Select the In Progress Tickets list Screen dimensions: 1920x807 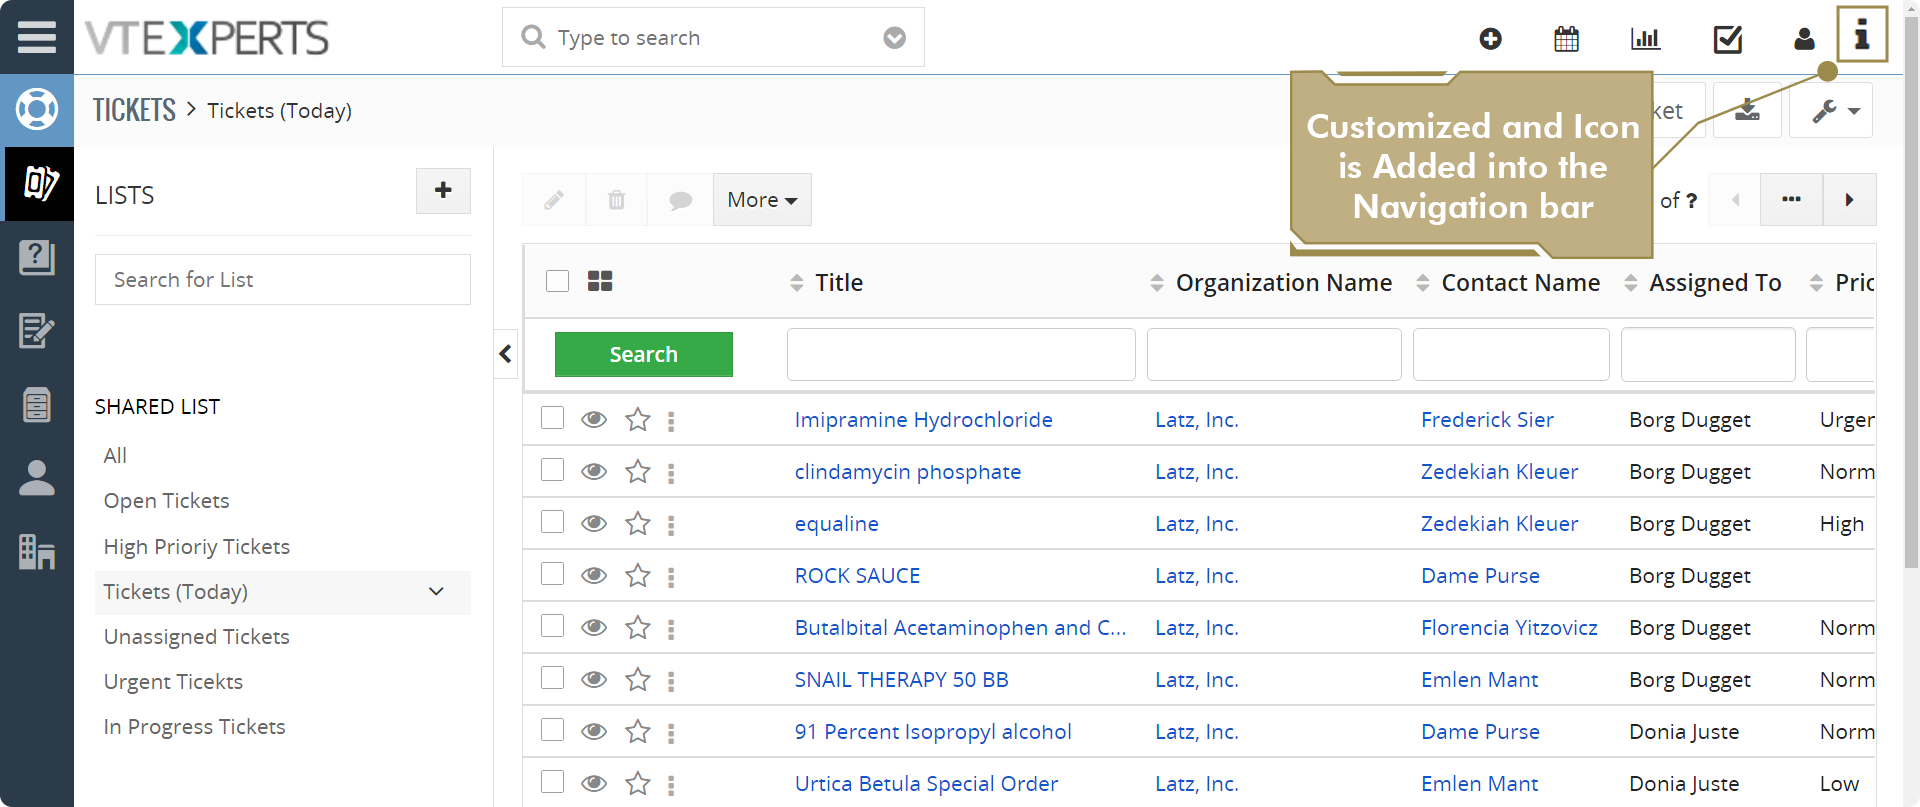click(195, 727)
